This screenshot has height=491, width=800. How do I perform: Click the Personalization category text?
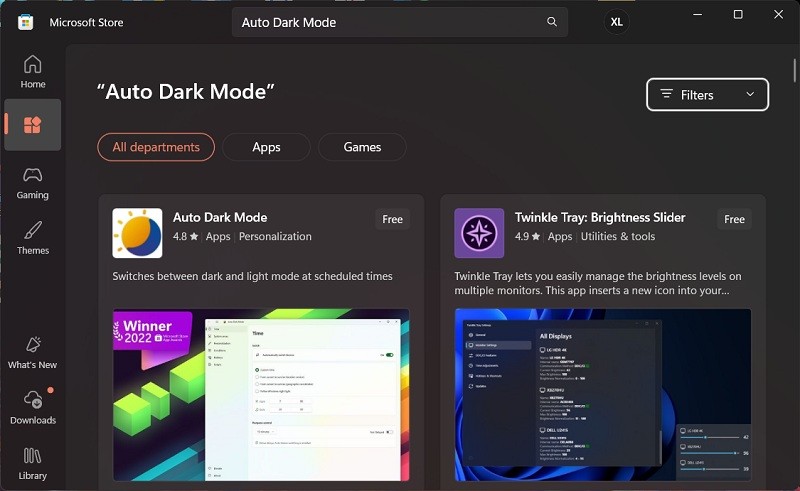pyautogui.click(x=275, y=236)
